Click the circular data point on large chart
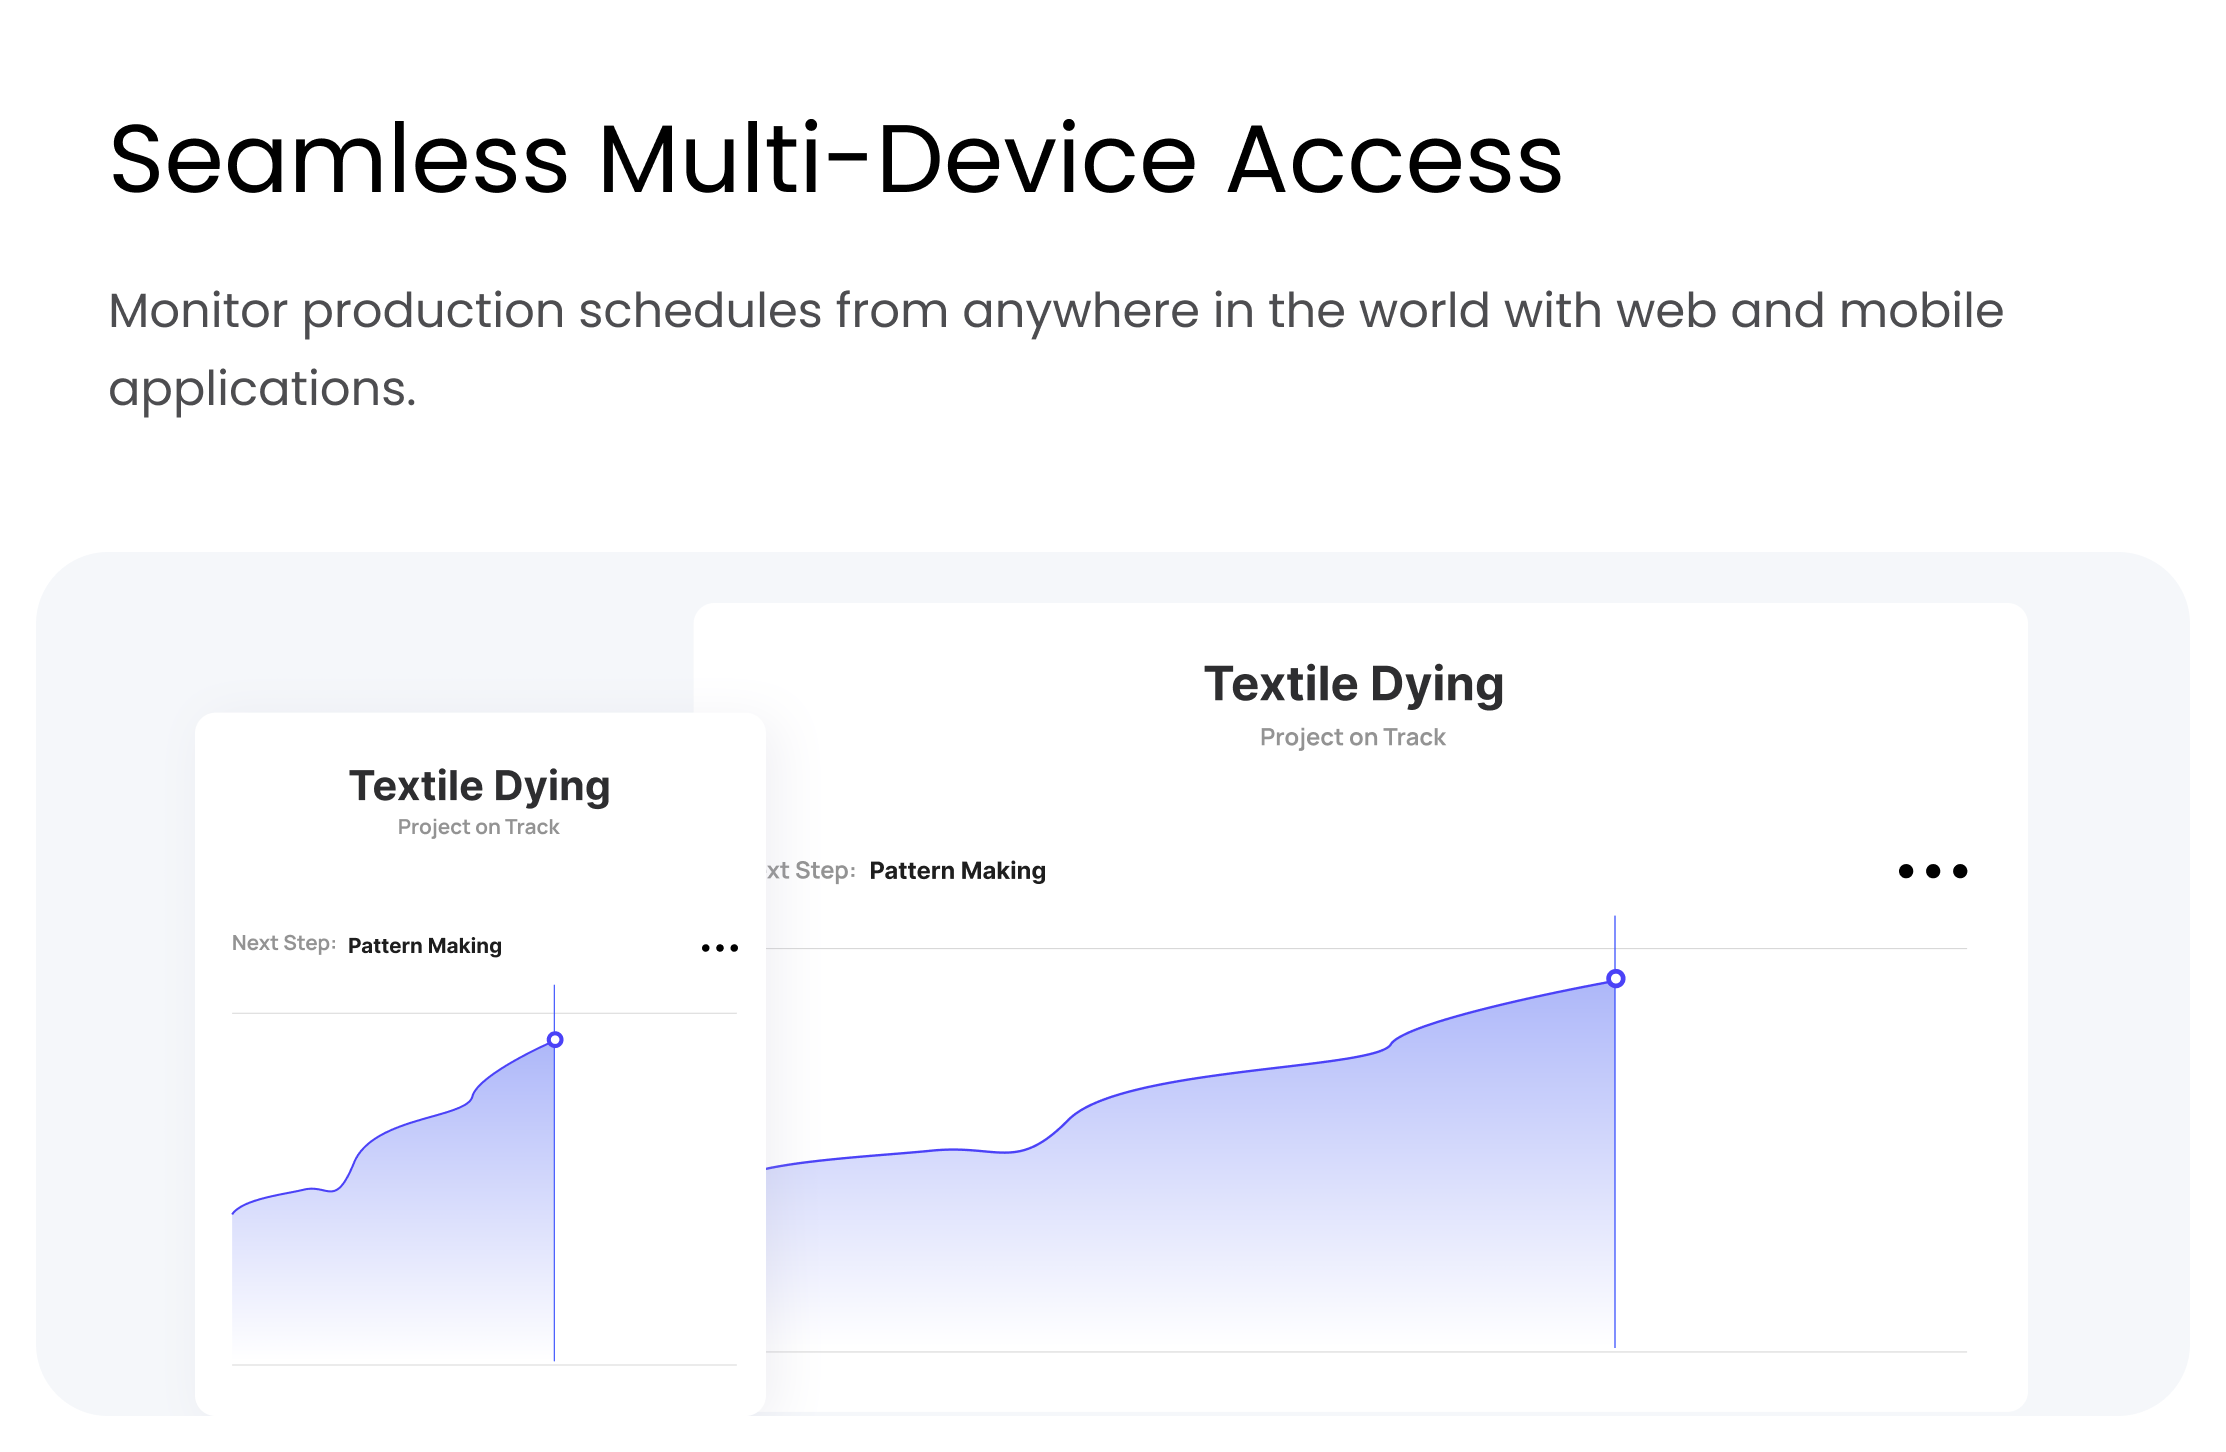Viewport: 2226px width, 1452px height. point(1615,979)
